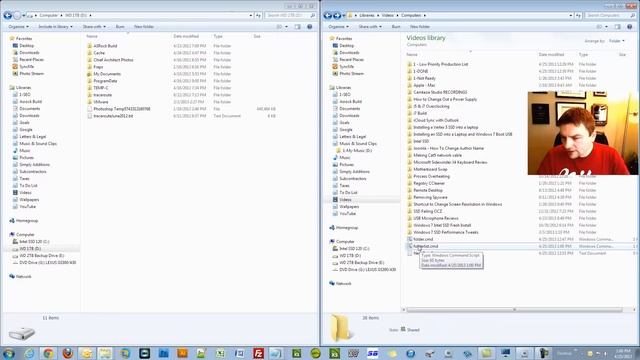Click New folder in the Videos library toolbar
Viewport: 640px width, 360px height.
tap(420, 27)
